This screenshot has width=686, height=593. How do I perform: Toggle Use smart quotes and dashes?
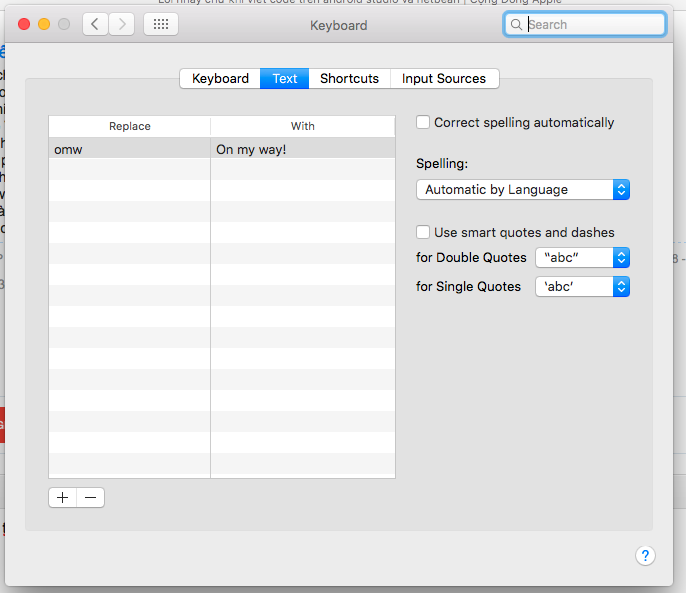pyautogui.click(x=423, y=232)
